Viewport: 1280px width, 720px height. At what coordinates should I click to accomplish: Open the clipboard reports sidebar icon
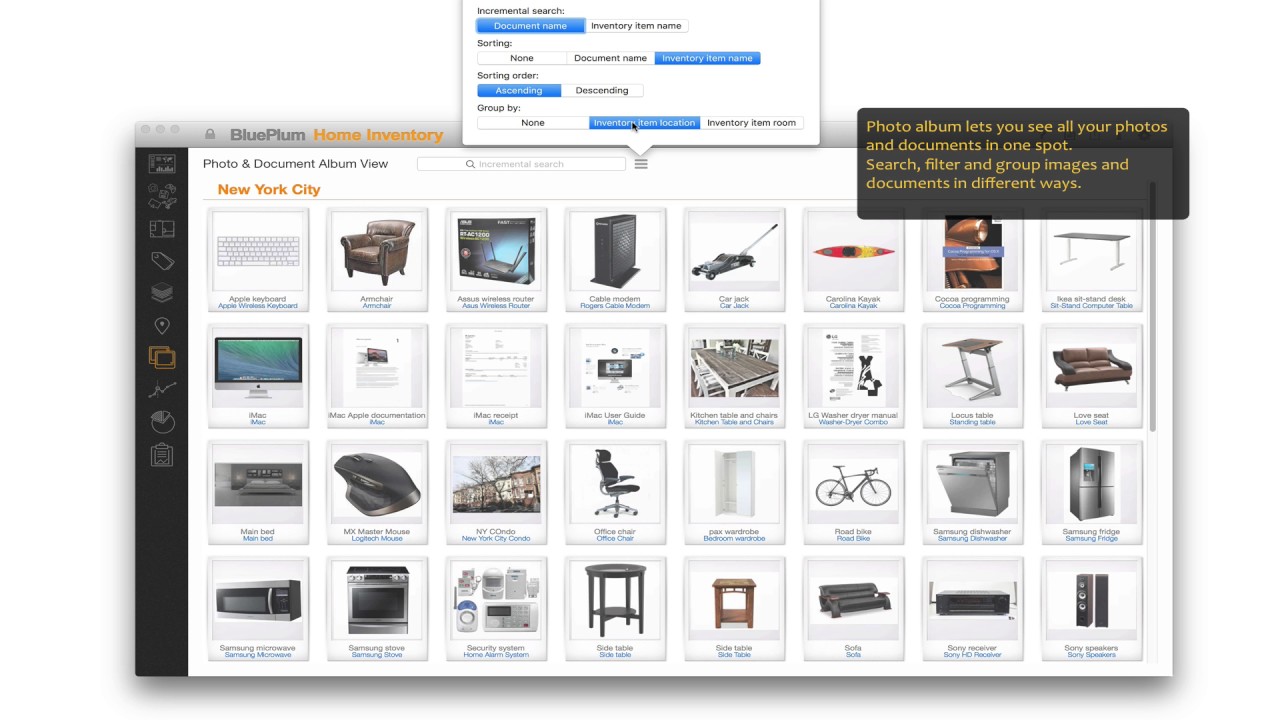161,455
